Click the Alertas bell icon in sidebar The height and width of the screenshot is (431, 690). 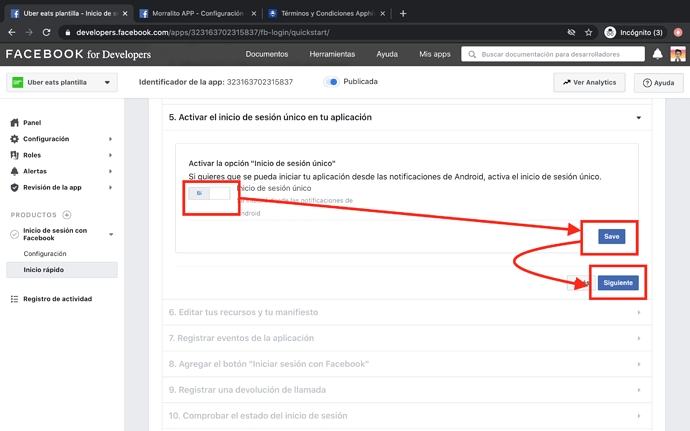pyautogui.click(x=14, y=171)
